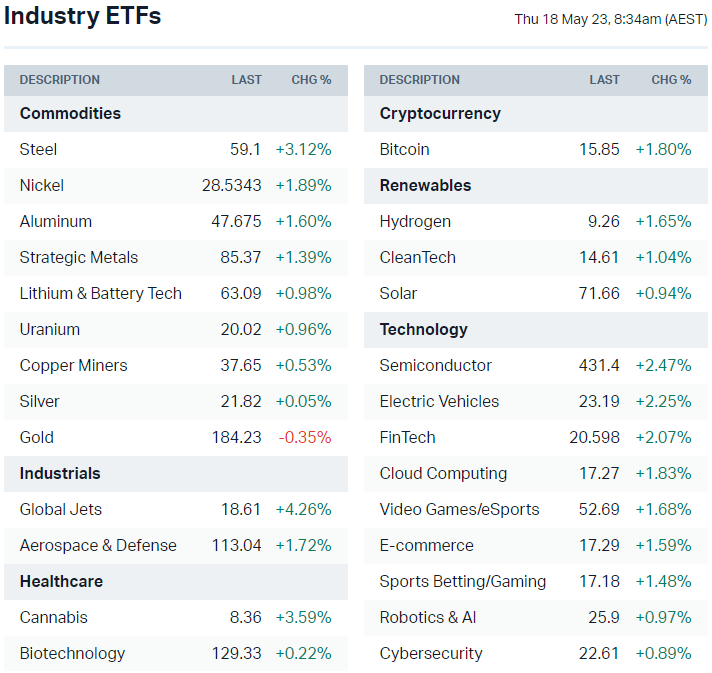Open the Cybersecurity ETF row
712x673 pixels.
coord(431,653)
